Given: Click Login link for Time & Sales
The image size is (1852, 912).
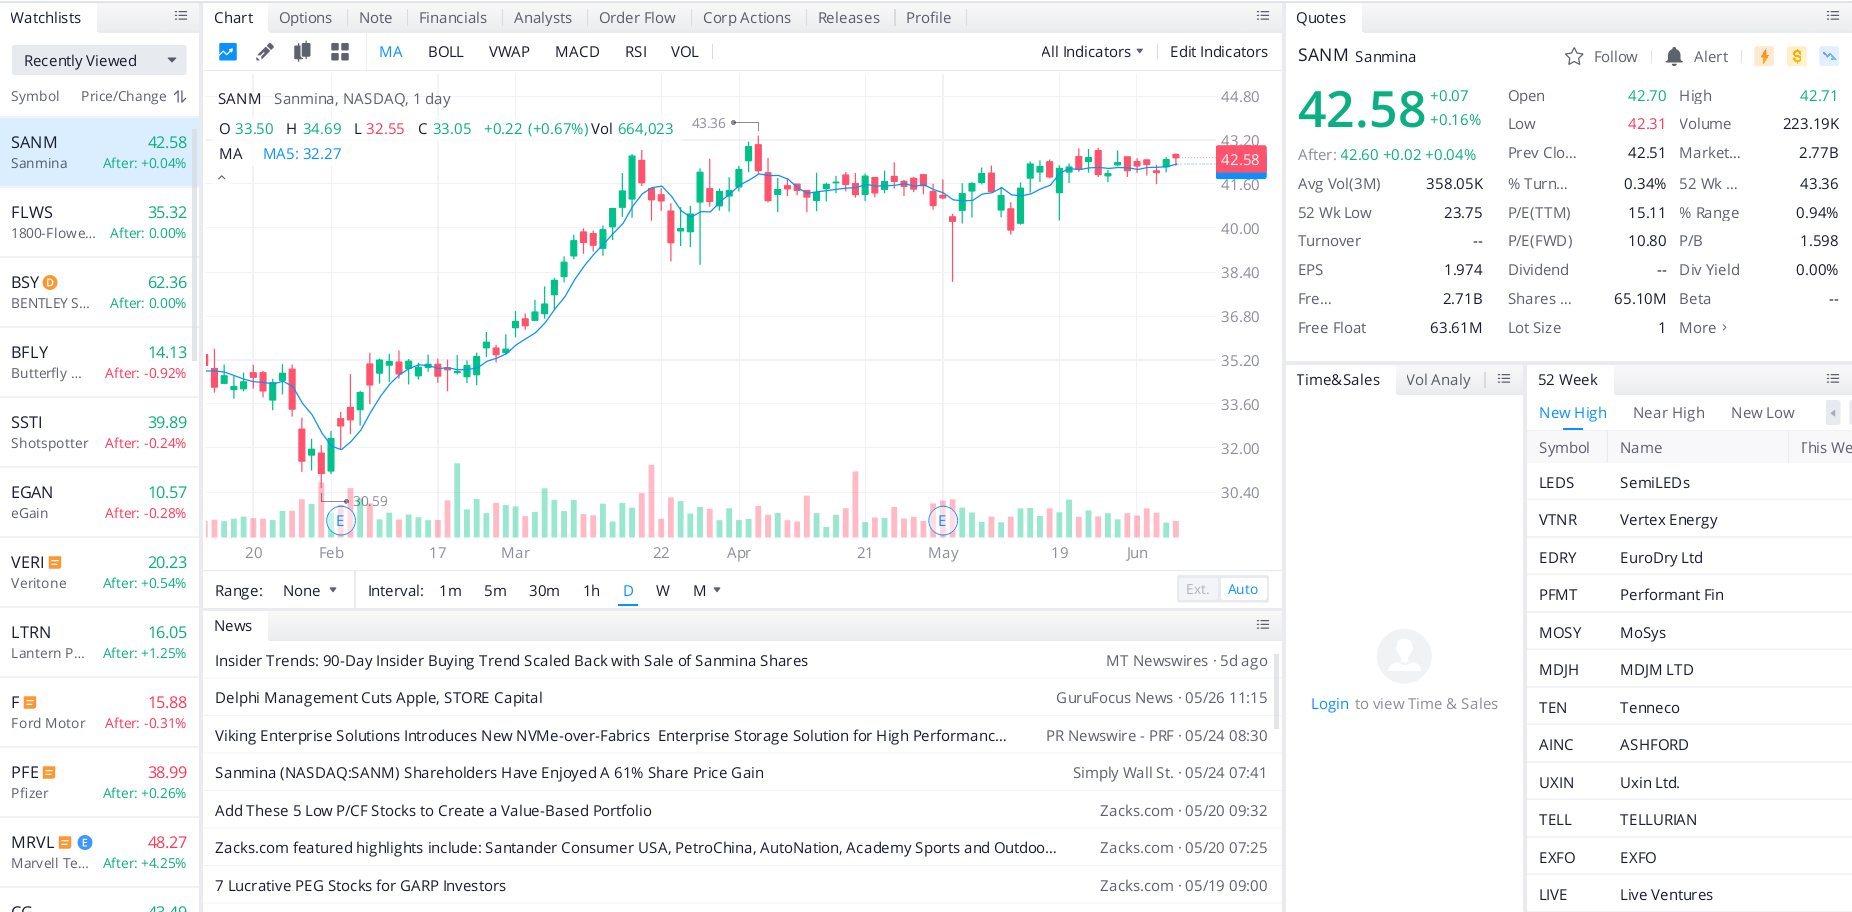Looking at the screenshot, I should tap(1329, 704).
